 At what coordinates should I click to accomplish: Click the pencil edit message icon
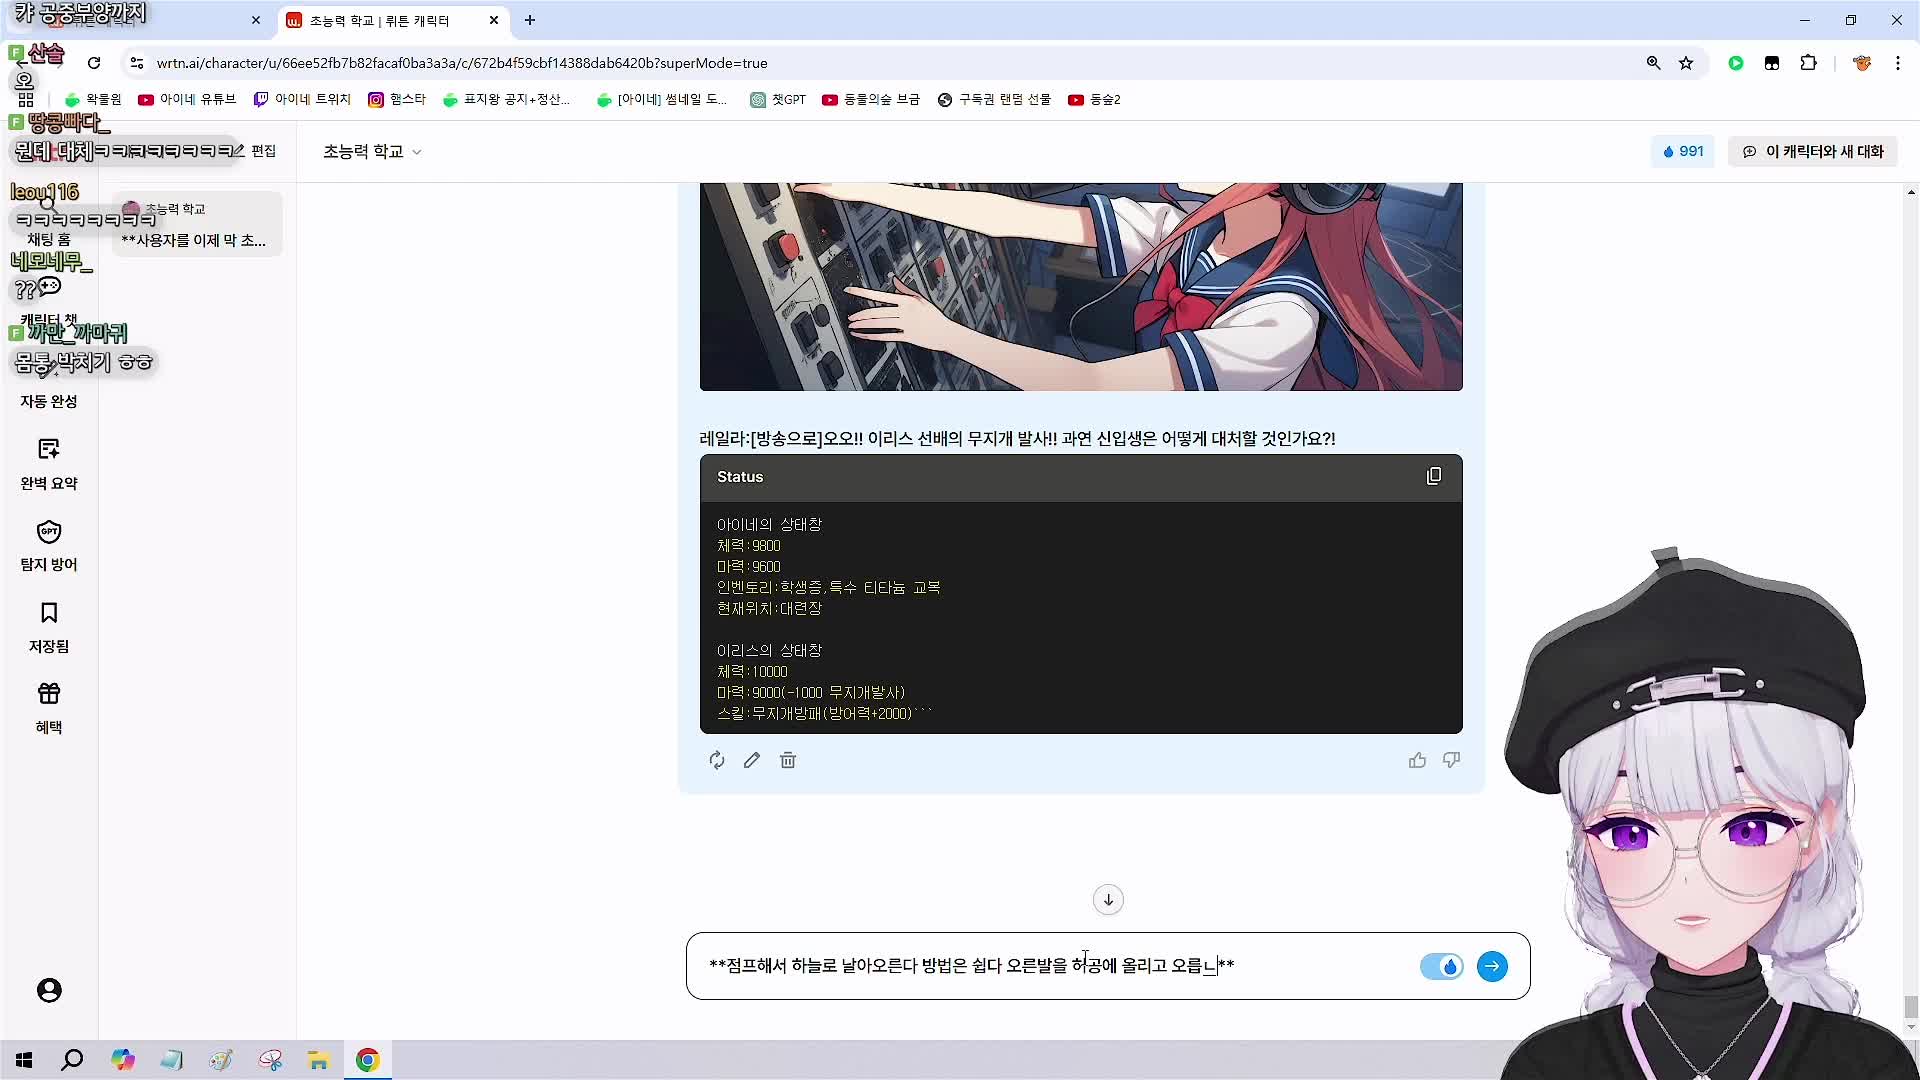coord(752,760)
